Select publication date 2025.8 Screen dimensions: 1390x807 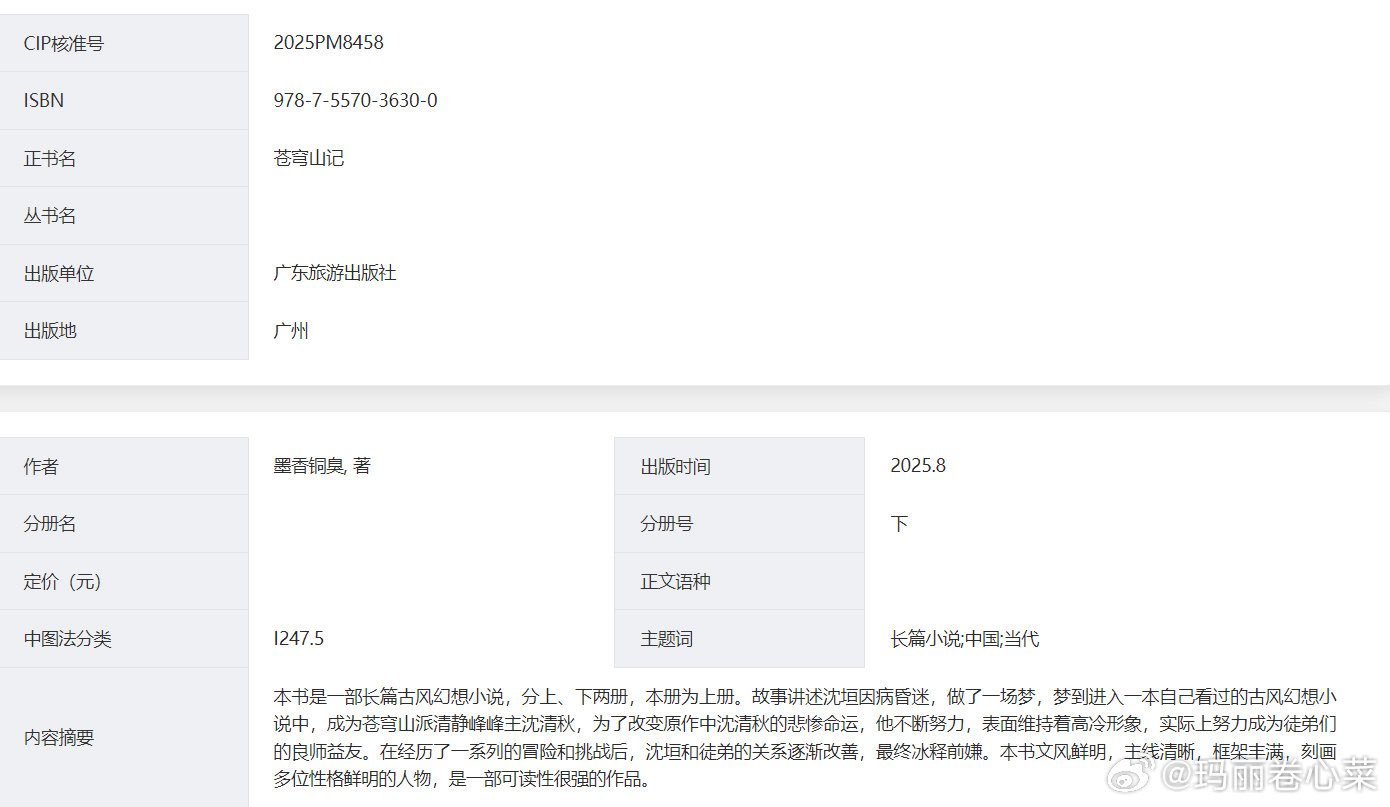tap(918, 466)
